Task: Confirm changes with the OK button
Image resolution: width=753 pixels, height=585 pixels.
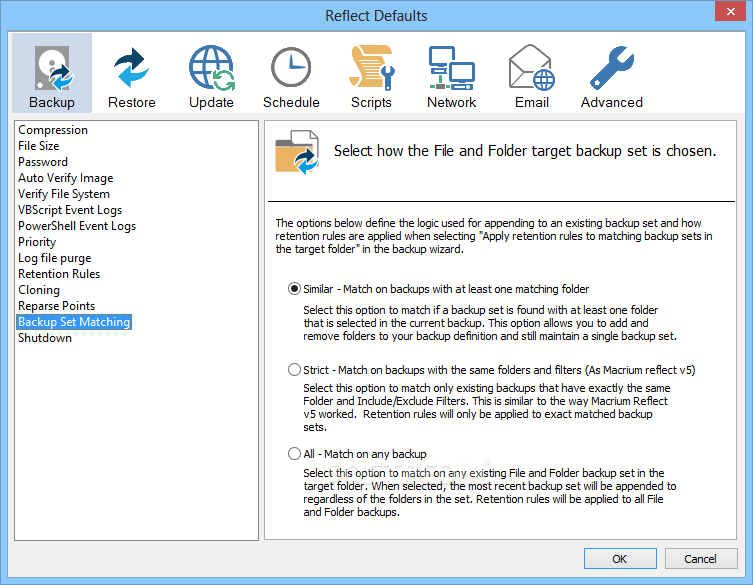Action: 620,559
